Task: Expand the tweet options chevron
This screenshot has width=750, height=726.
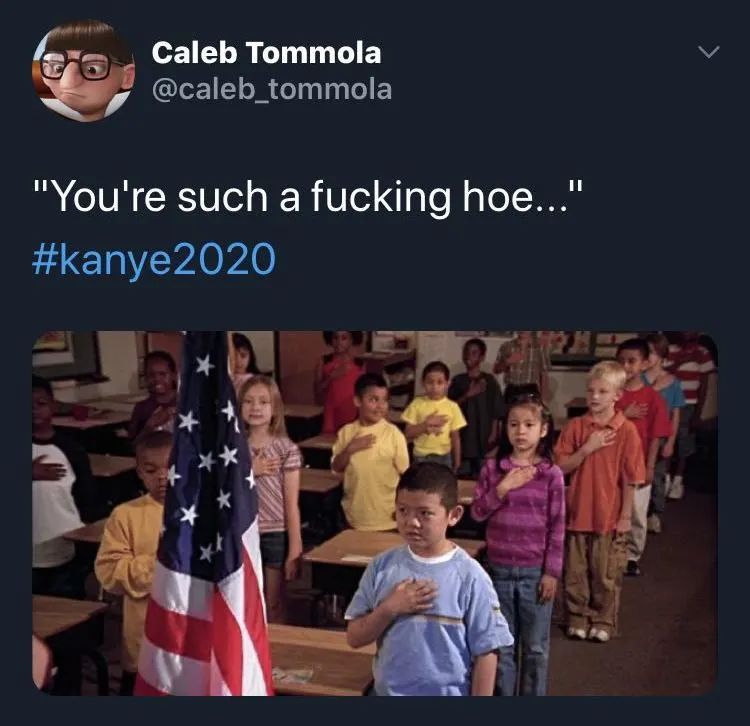Action: click(x=709, y=51)
